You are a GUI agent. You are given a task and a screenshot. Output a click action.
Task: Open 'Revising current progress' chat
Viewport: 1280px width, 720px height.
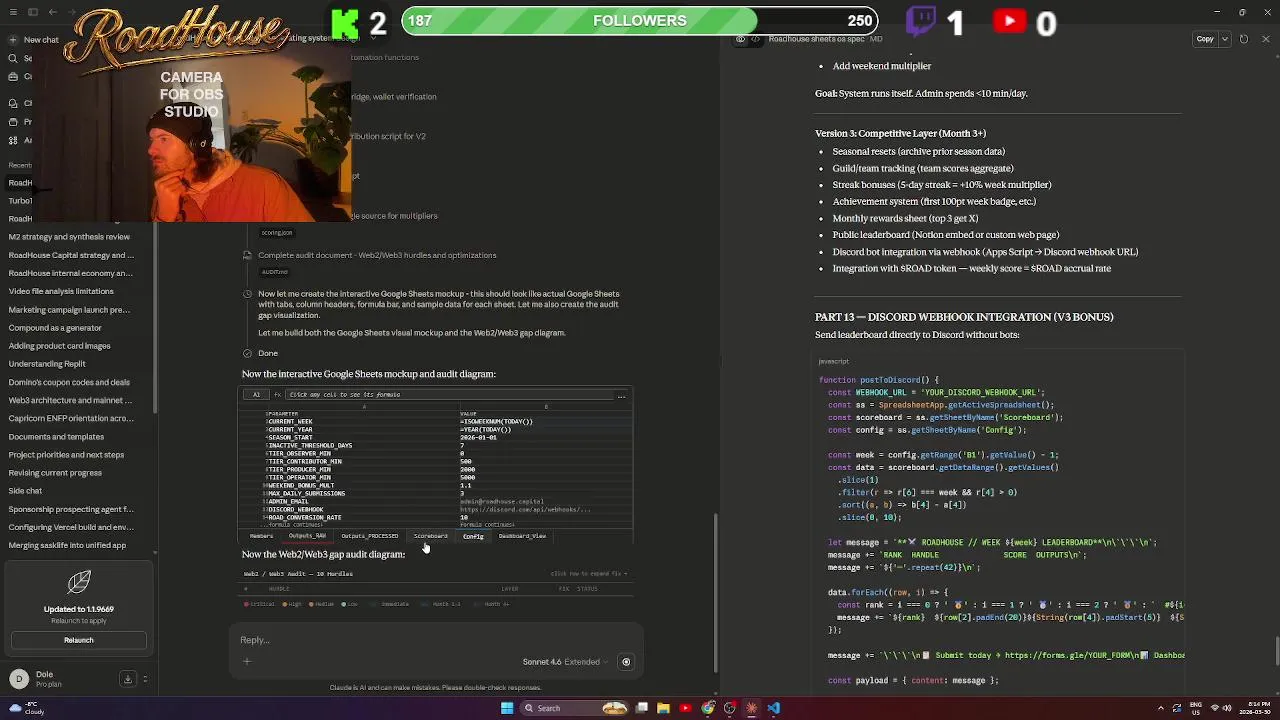55,473
